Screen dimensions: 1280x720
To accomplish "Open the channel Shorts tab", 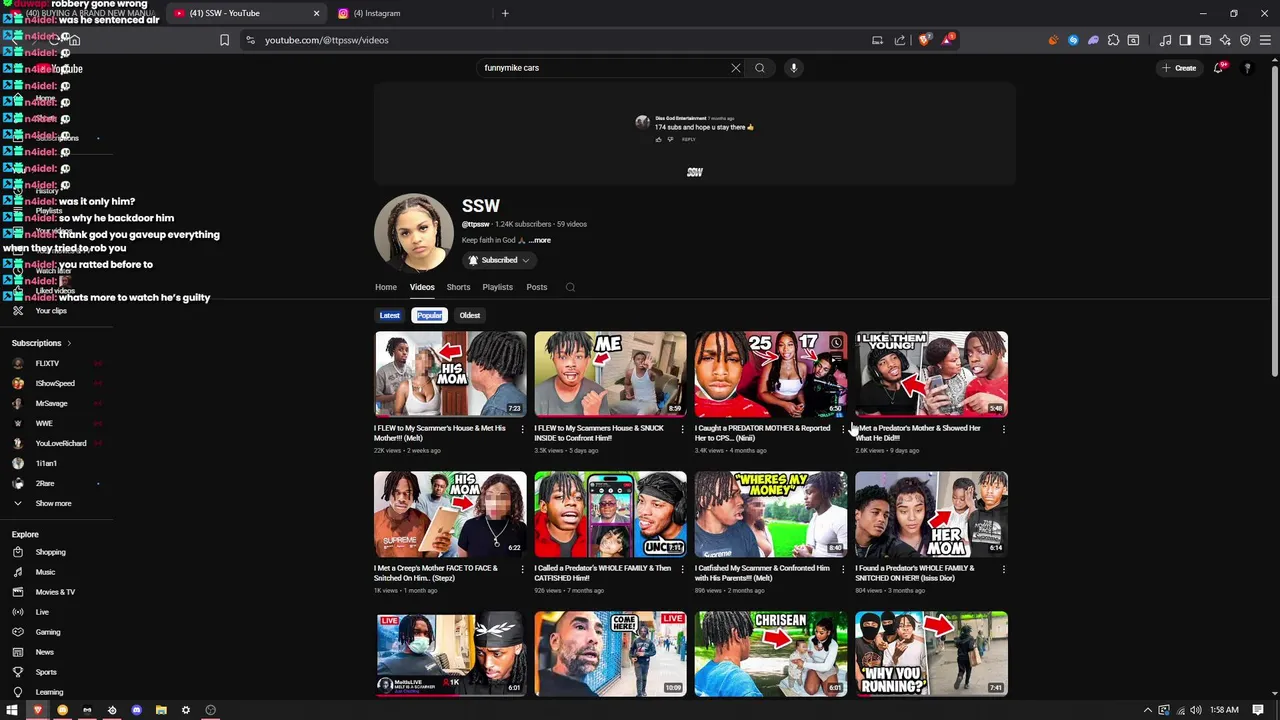I will (458, 287).
